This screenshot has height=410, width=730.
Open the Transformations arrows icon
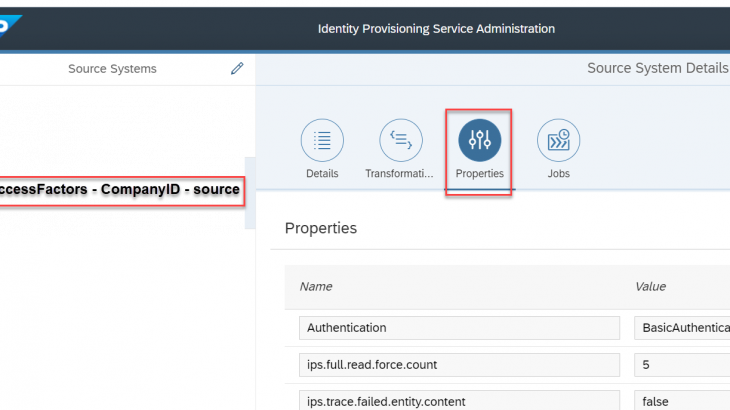pos(401,140)
